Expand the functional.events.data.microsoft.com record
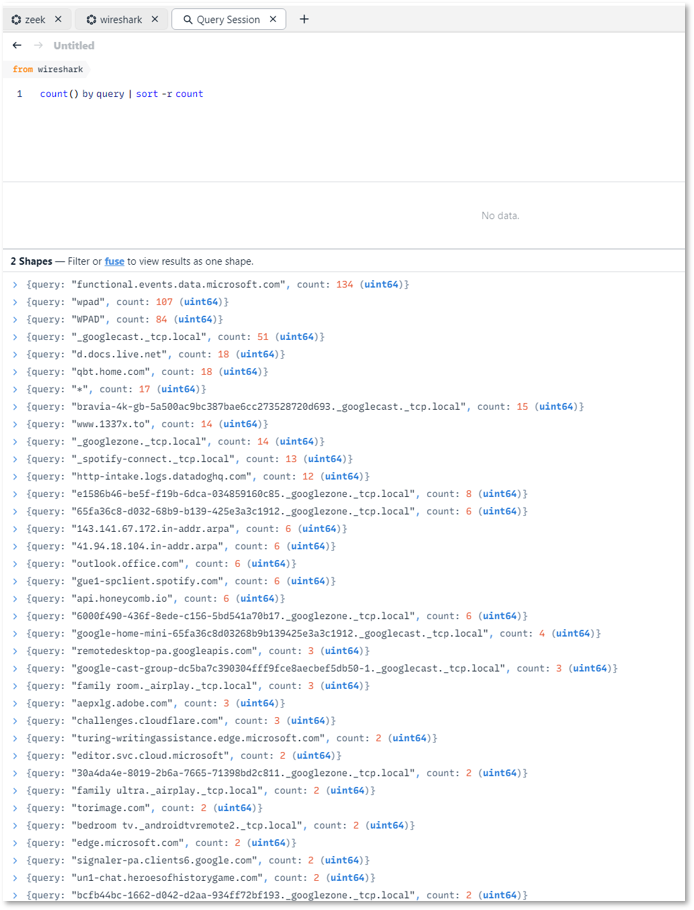The image size is (694, 910). pos(15,285)
